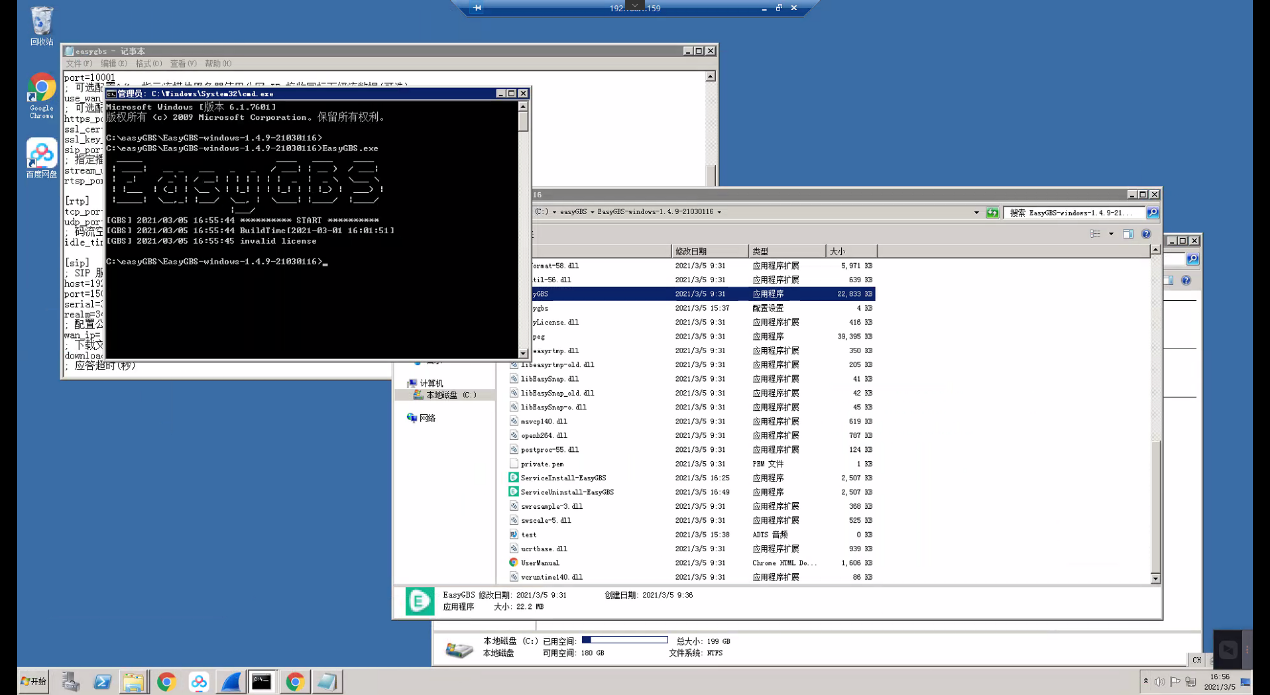Show hidden tray icons arrow
The image size is (1270, 695).
[x=1147, y=682]
